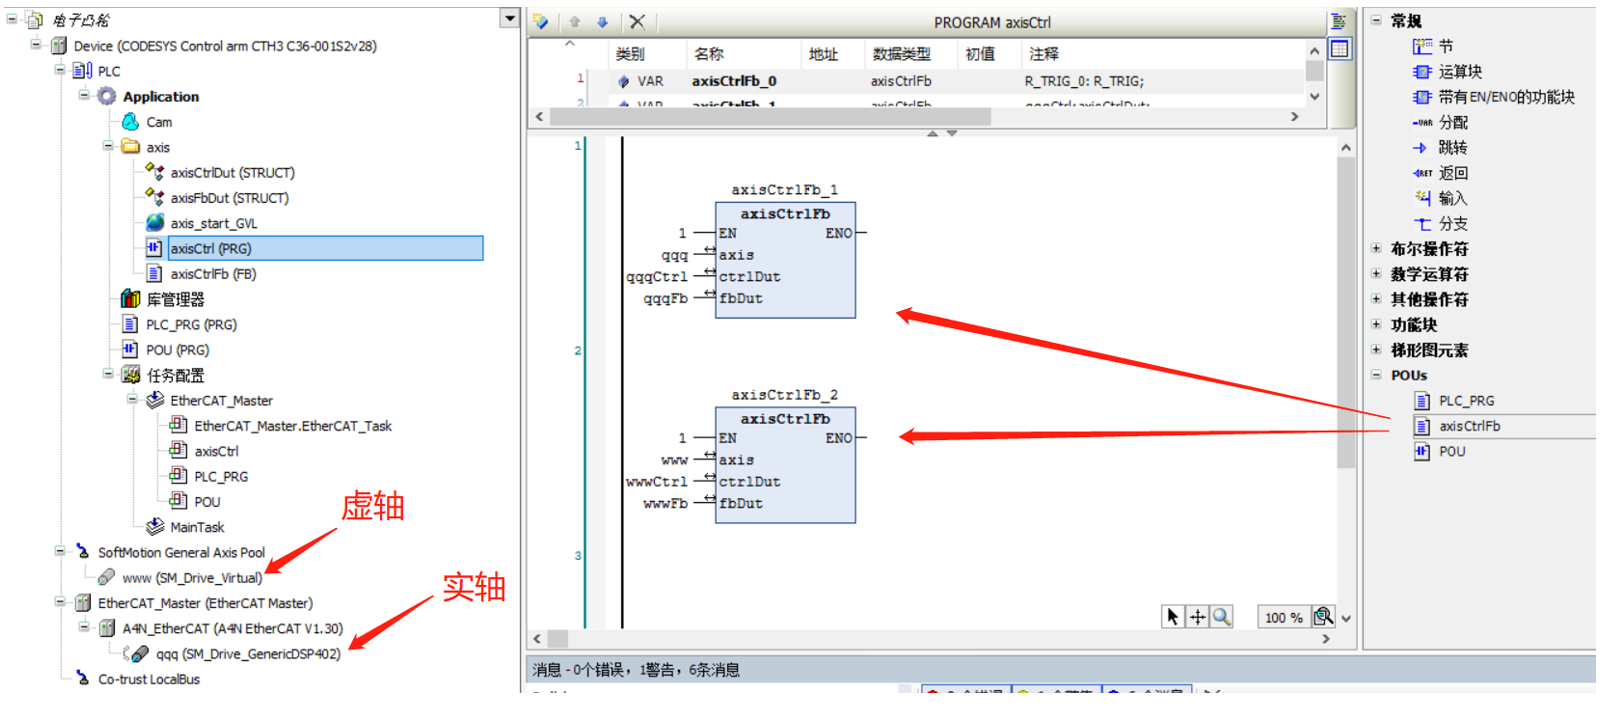1615x709 pixels.
Task: Select POU call under EtherCAT_Master task
Action: point(207,502)
